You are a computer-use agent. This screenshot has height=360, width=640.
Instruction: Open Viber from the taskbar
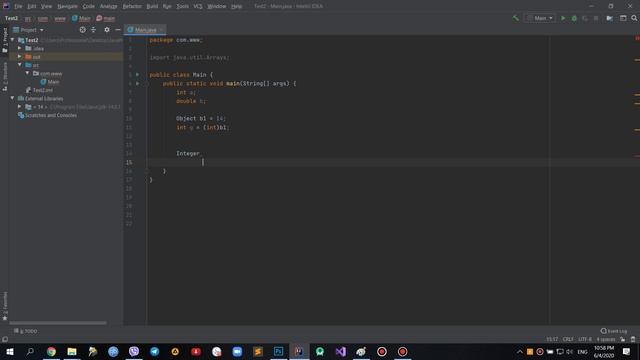(x=134, y=351)
